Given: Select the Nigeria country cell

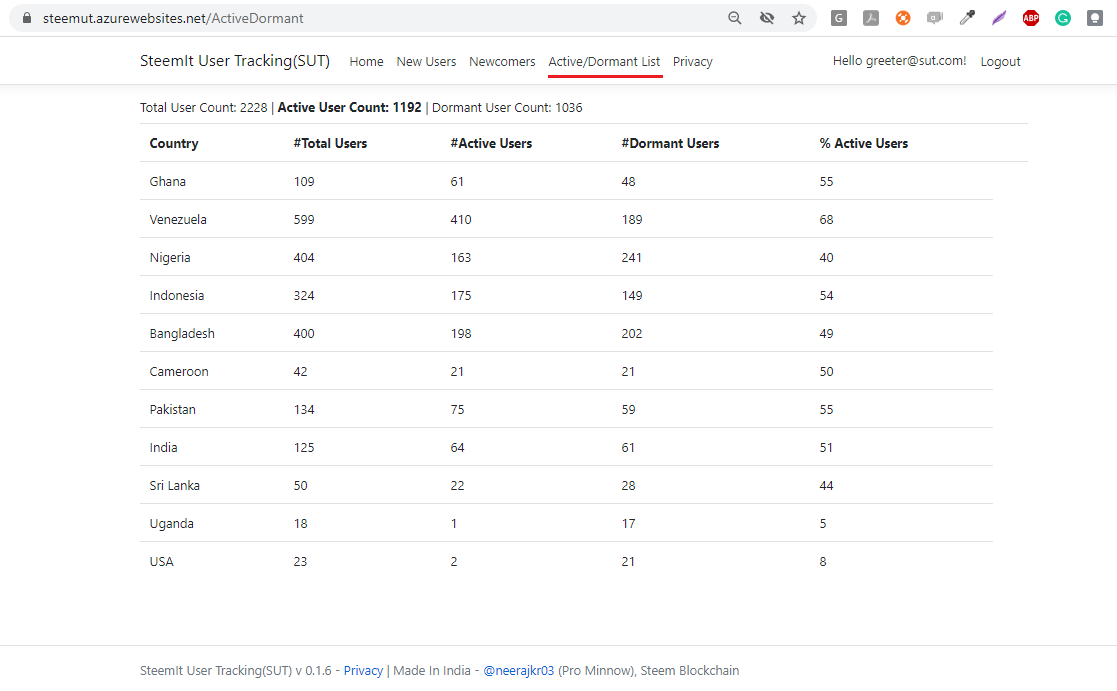Looking at the screenshot, I should [x=170, y=258].
